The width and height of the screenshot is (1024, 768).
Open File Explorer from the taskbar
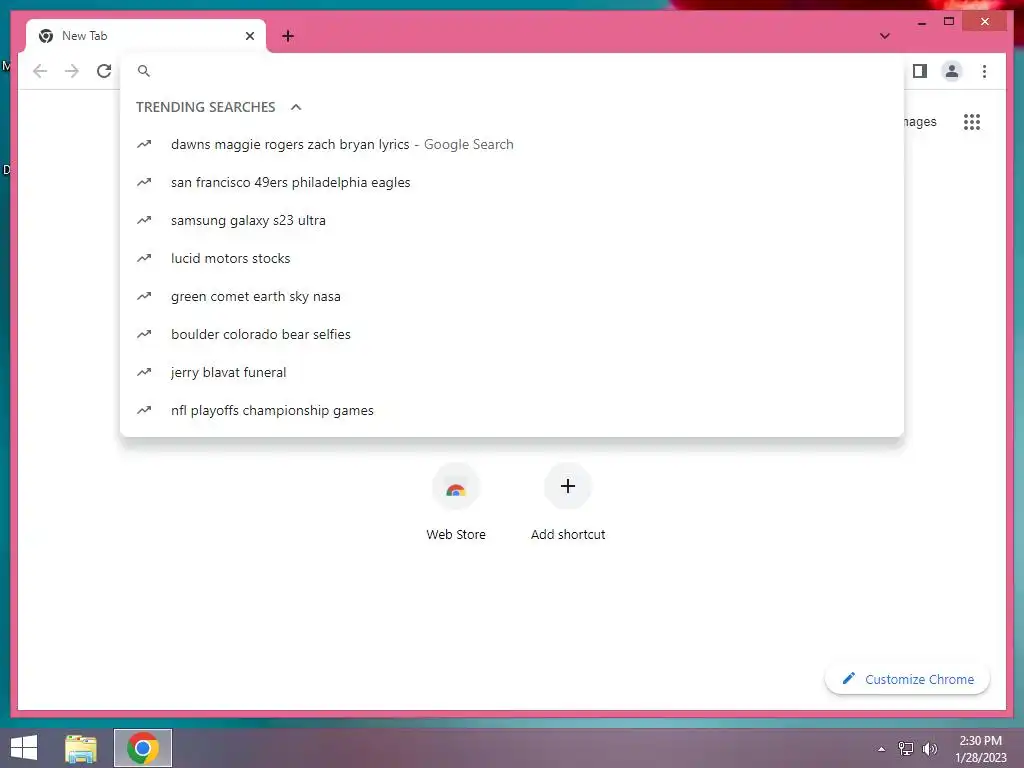pos(81,748)
